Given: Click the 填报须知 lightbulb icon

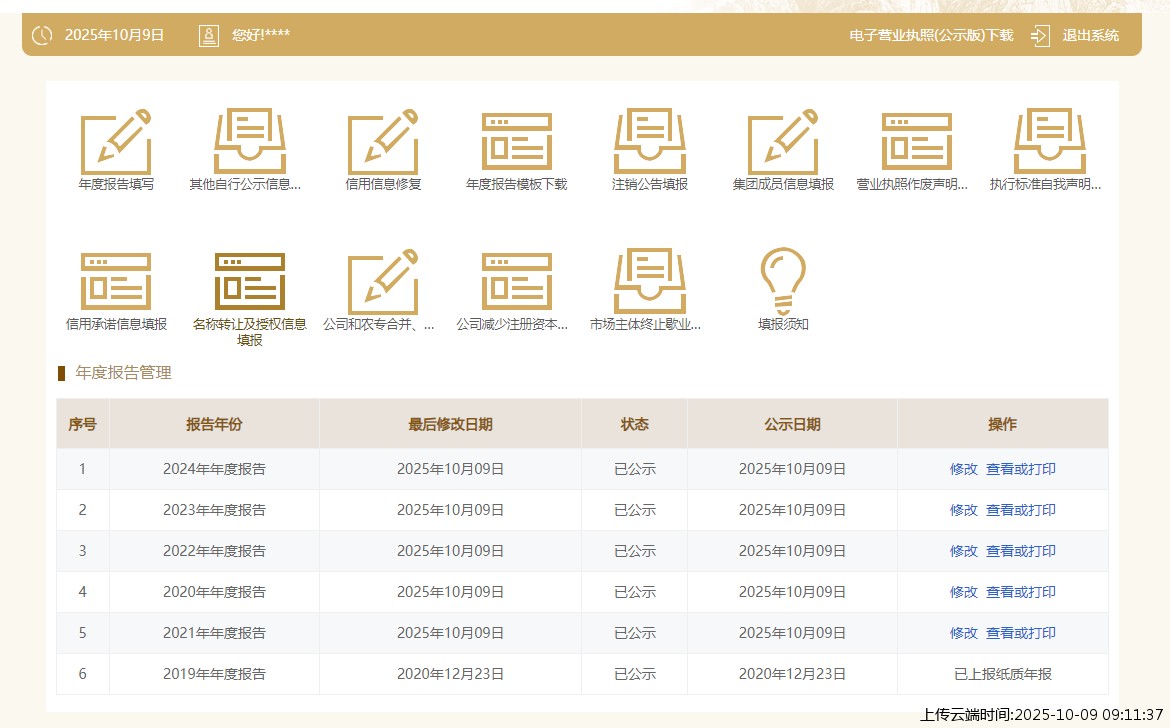Looking at the screenshot, I should [x=783, y=282].
